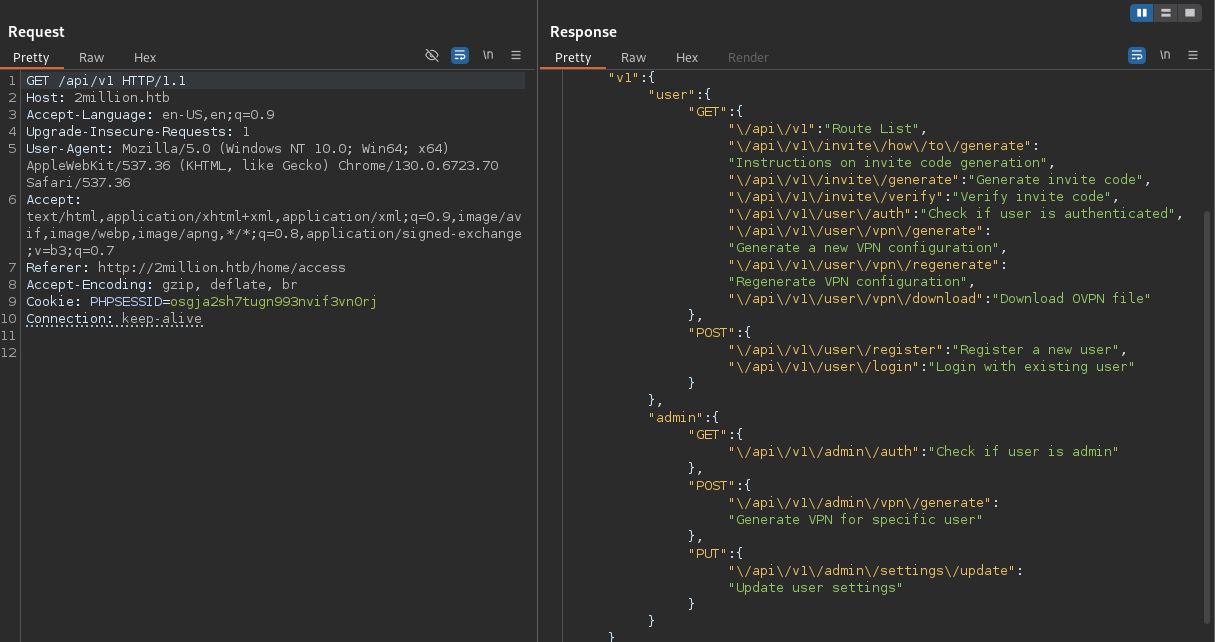This screenshot has height=642, width=1215.
Task: Switch to the Request Raw tab
Action: click(92, 58)
